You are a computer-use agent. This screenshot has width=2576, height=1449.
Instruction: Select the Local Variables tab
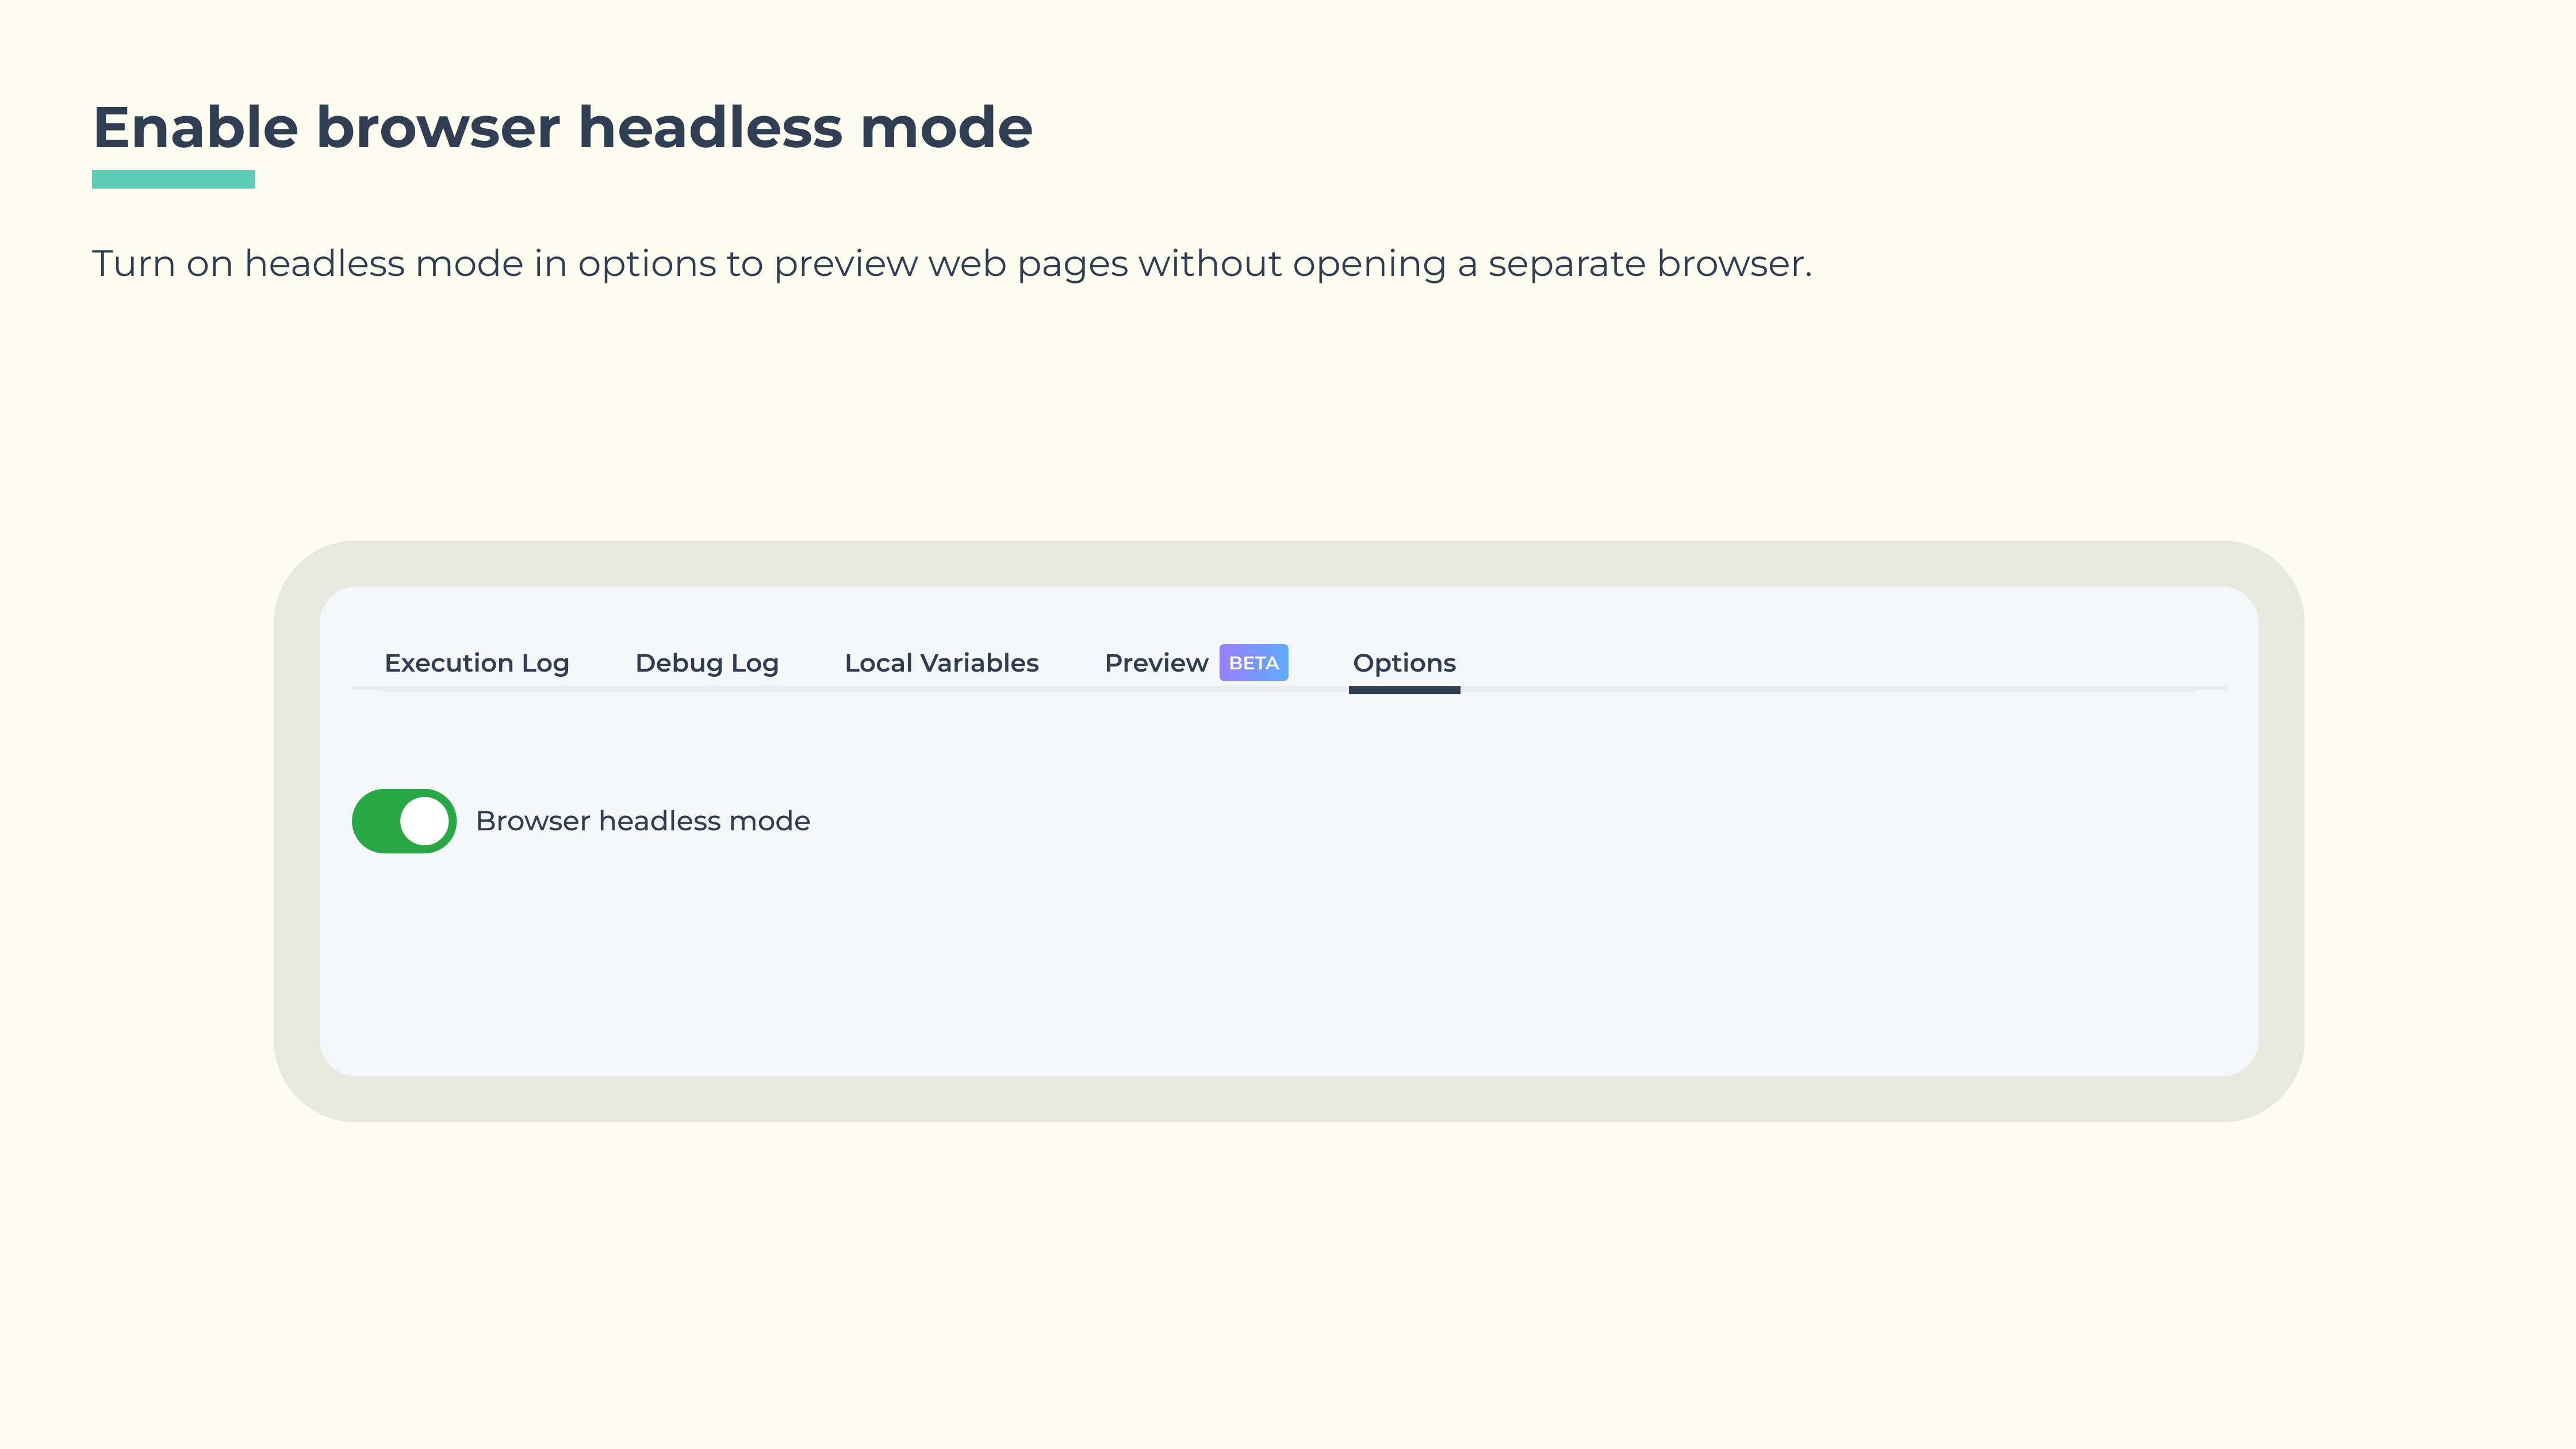point(941,663)
